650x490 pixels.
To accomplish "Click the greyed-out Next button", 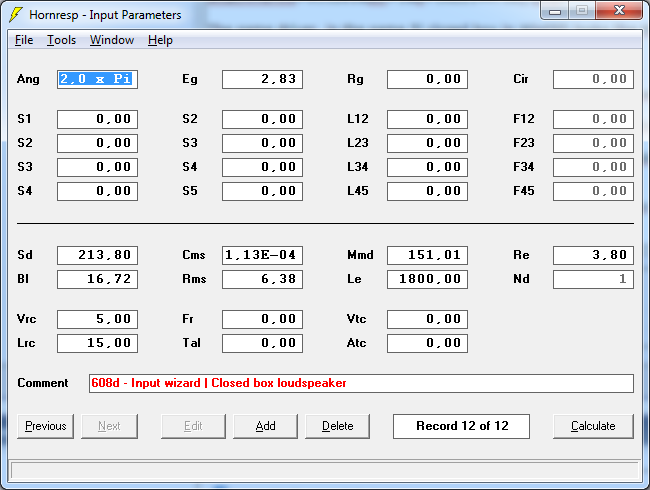I will [x=109, y=426].
